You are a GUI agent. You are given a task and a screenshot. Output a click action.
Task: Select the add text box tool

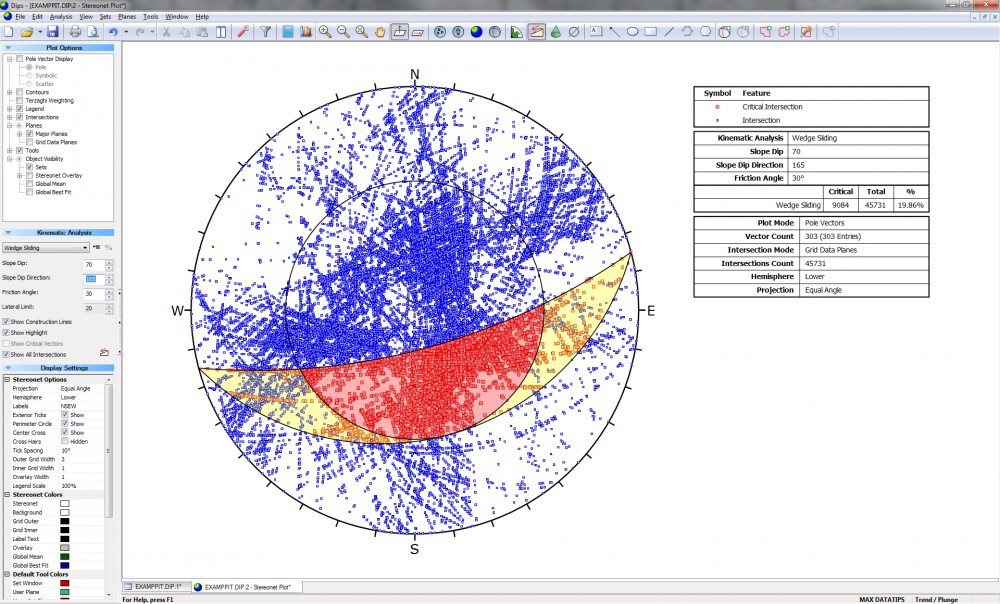(x=596, y=31)
